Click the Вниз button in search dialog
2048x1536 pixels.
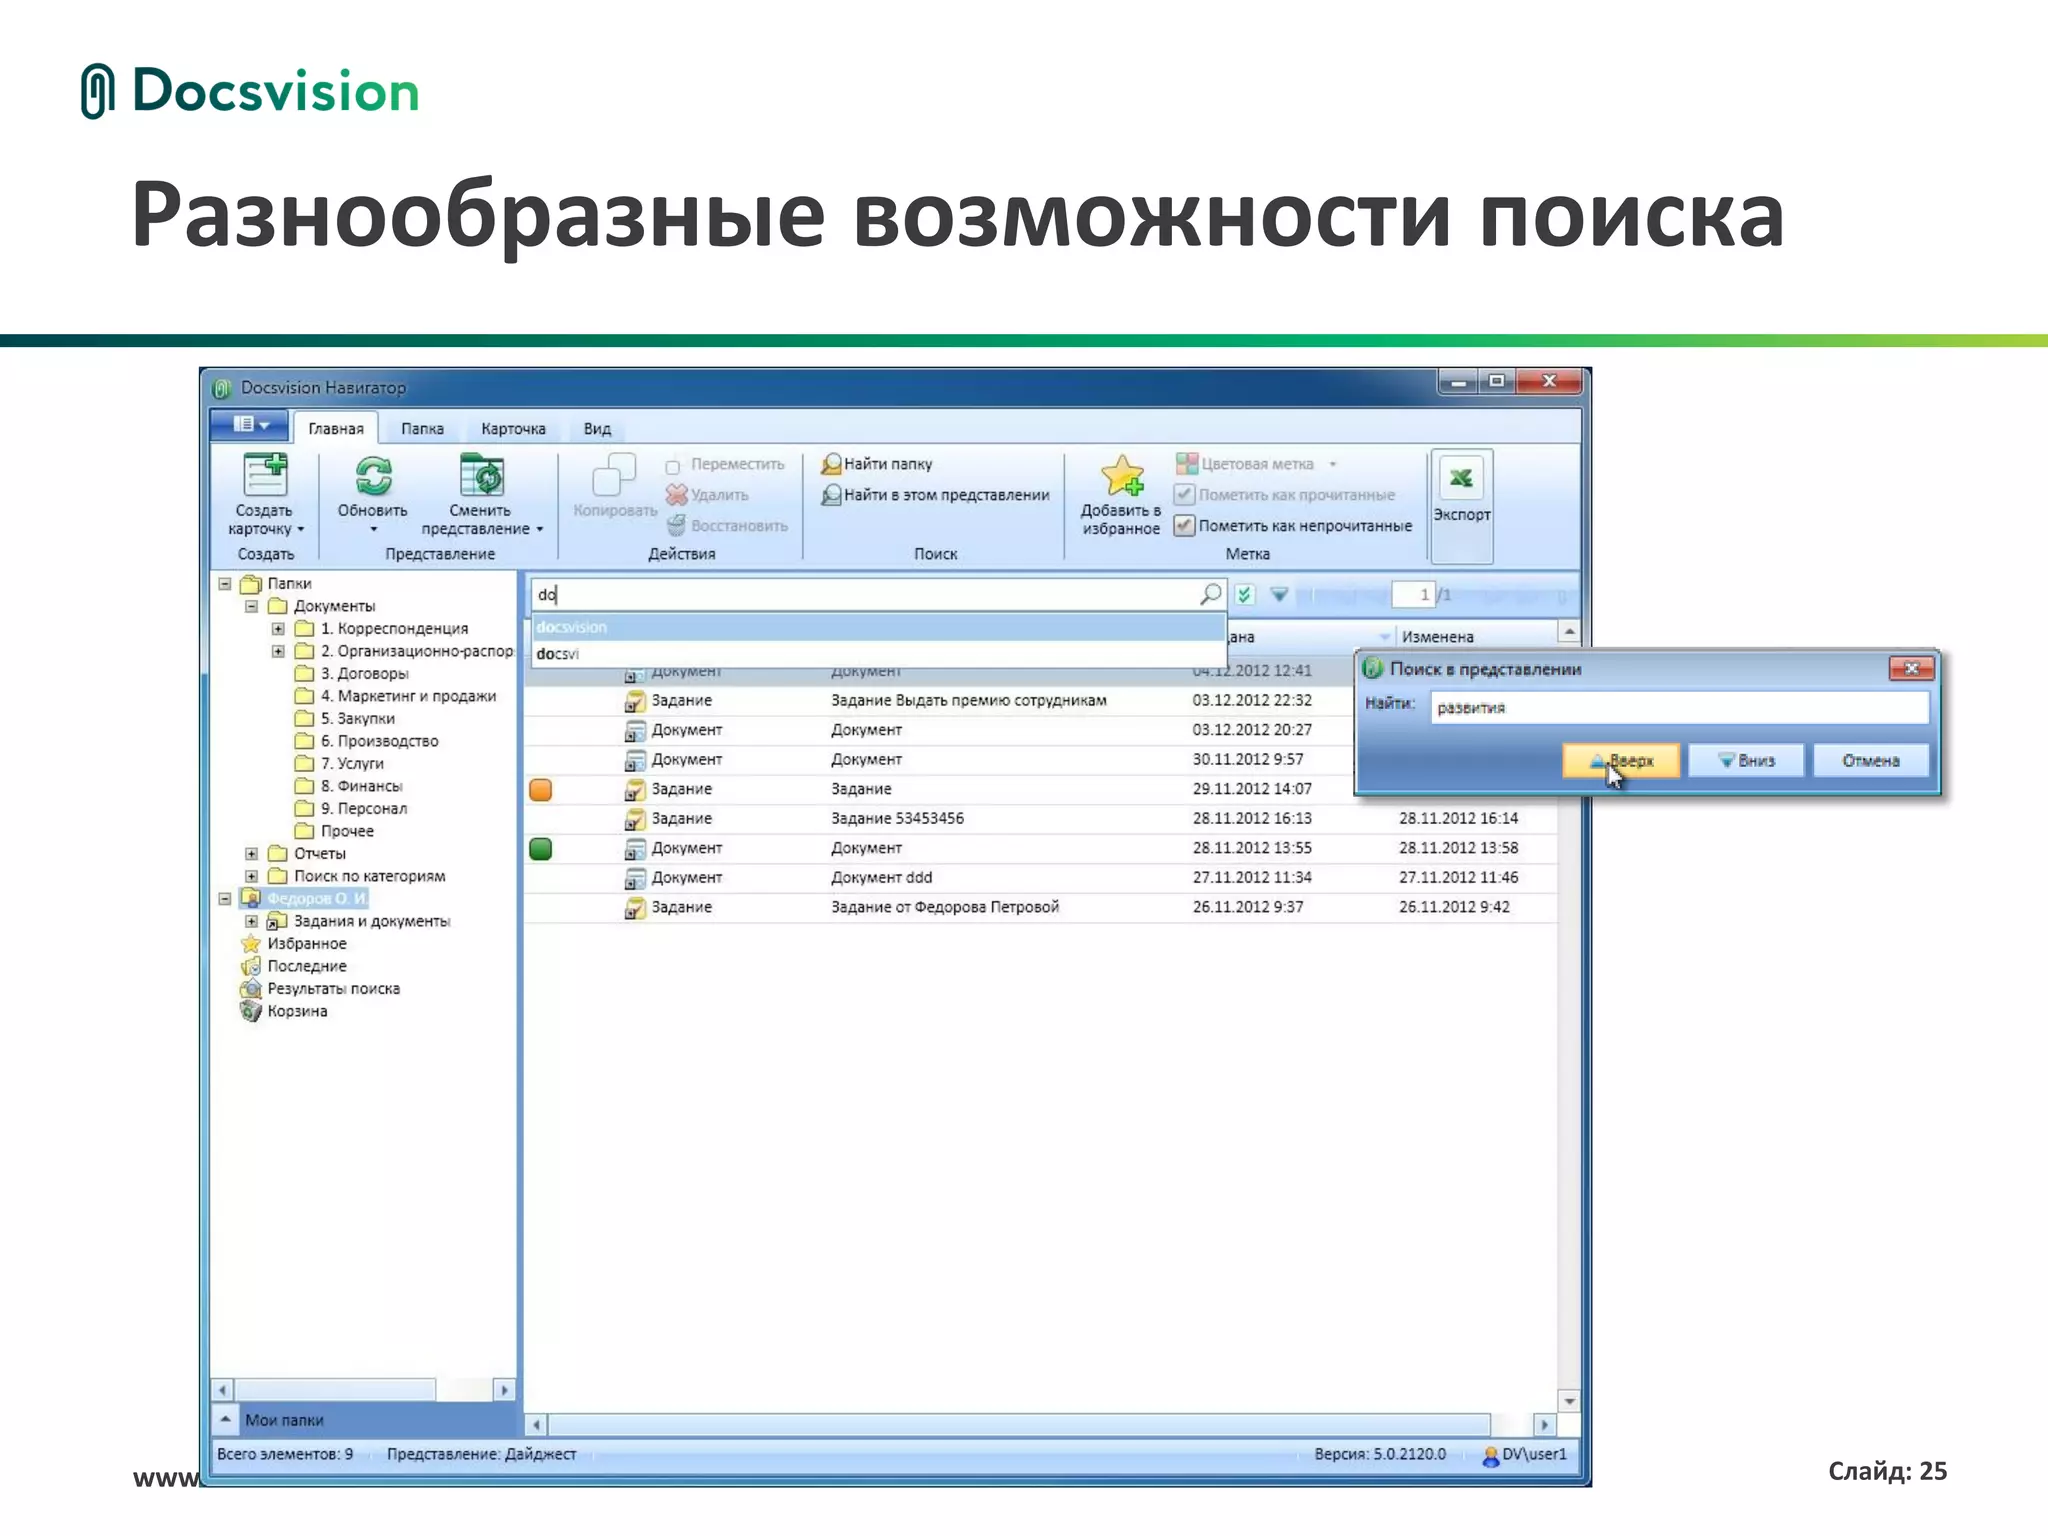(1746, 761)
